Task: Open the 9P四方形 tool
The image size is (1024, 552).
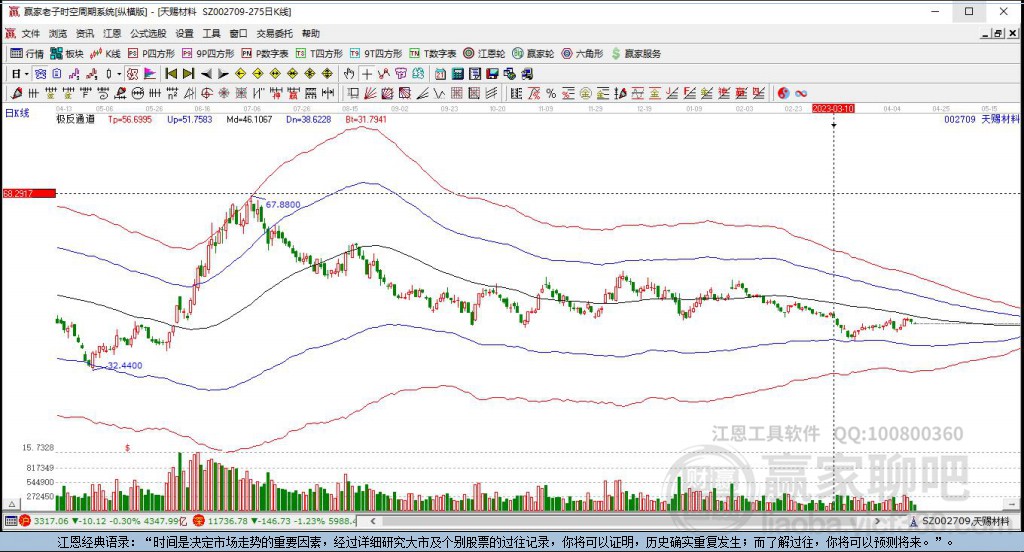Action: click(x=208, y=54)
